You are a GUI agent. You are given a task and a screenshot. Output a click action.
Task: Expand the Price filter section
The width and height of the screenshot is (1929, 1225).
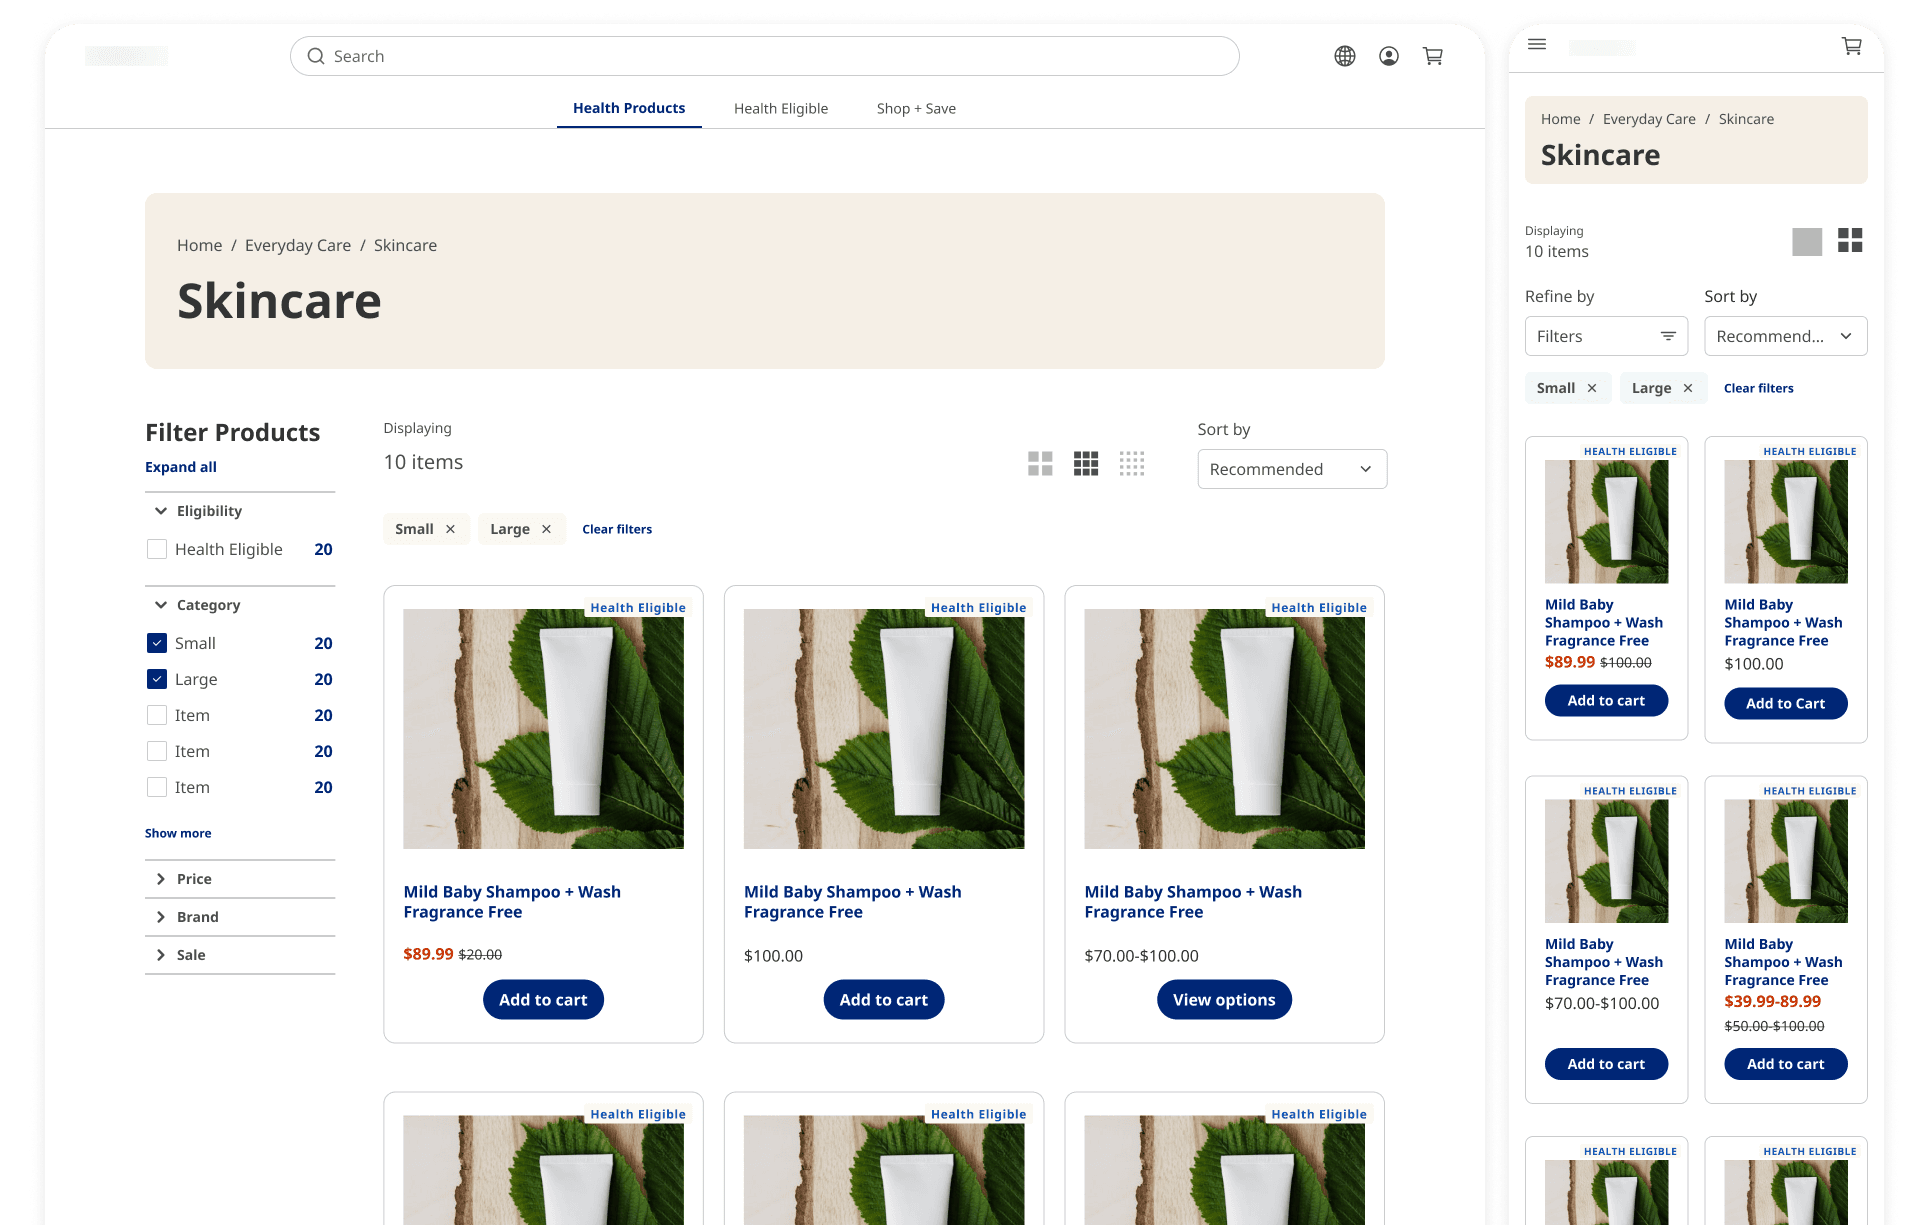point(195,879)
